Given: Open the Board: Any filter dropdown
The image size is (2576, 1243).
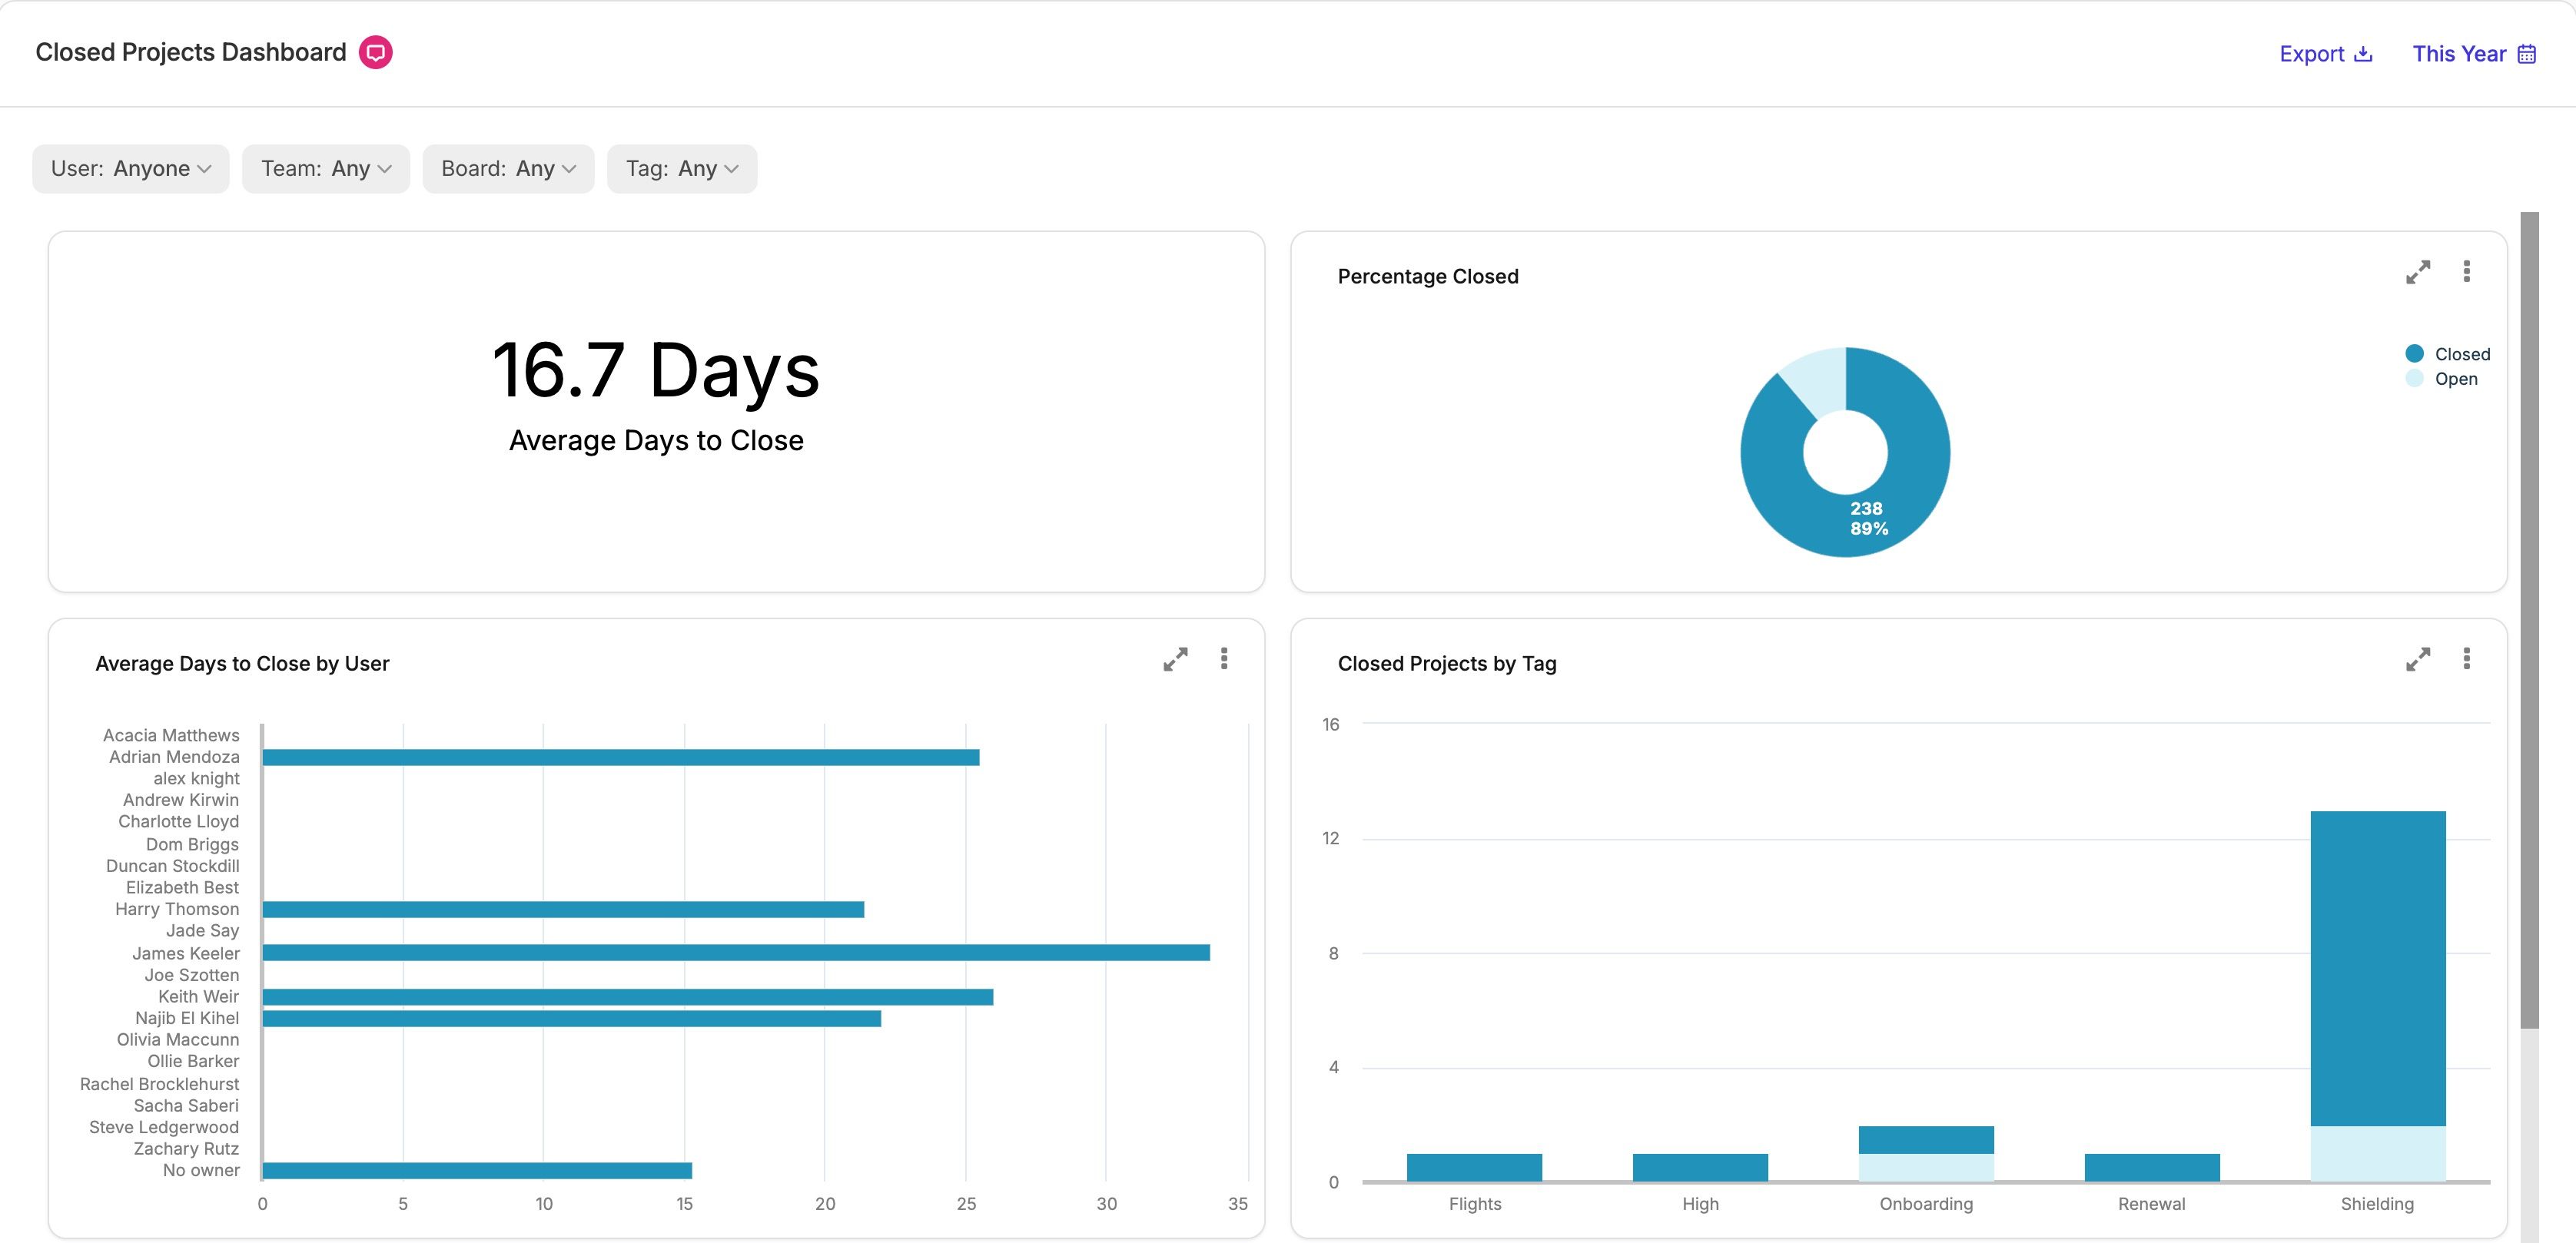Looking at the screenshot, I should click(x=508, y=169).
